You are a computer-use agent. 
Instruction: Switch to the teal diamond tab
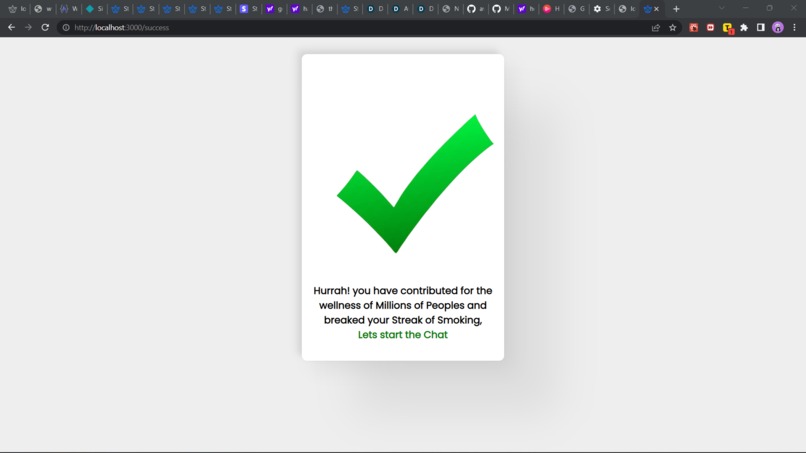point(95,9)
